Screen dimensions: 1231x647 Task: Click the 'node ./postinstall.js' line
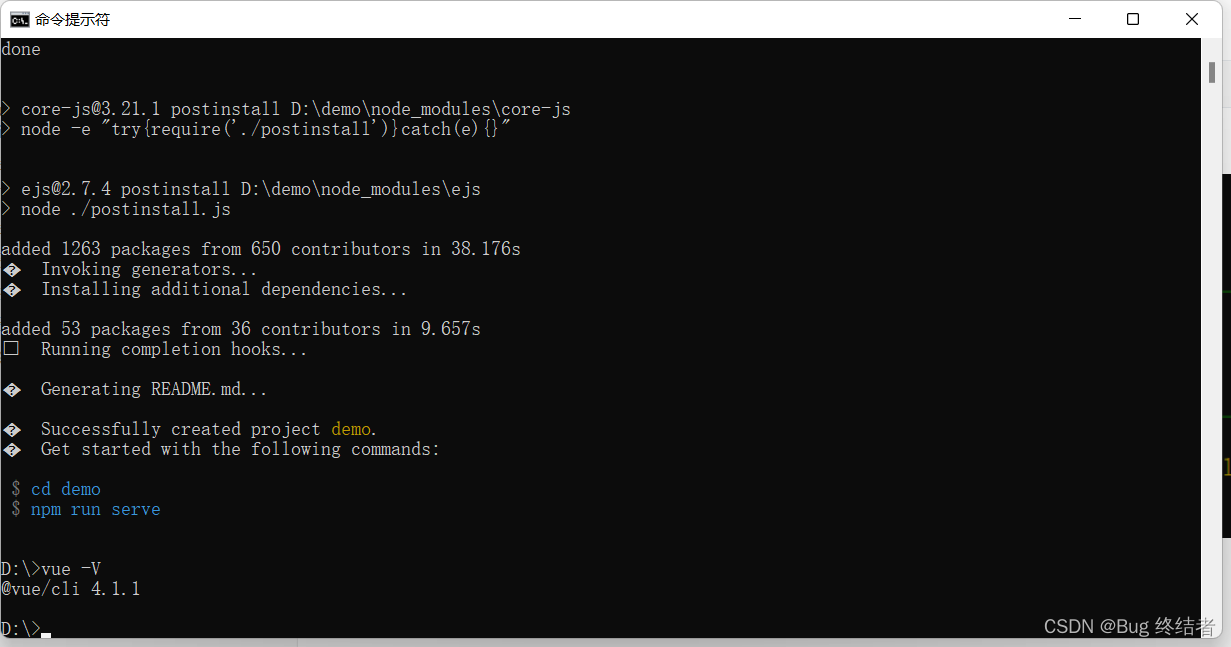click(x=125, y=209)
